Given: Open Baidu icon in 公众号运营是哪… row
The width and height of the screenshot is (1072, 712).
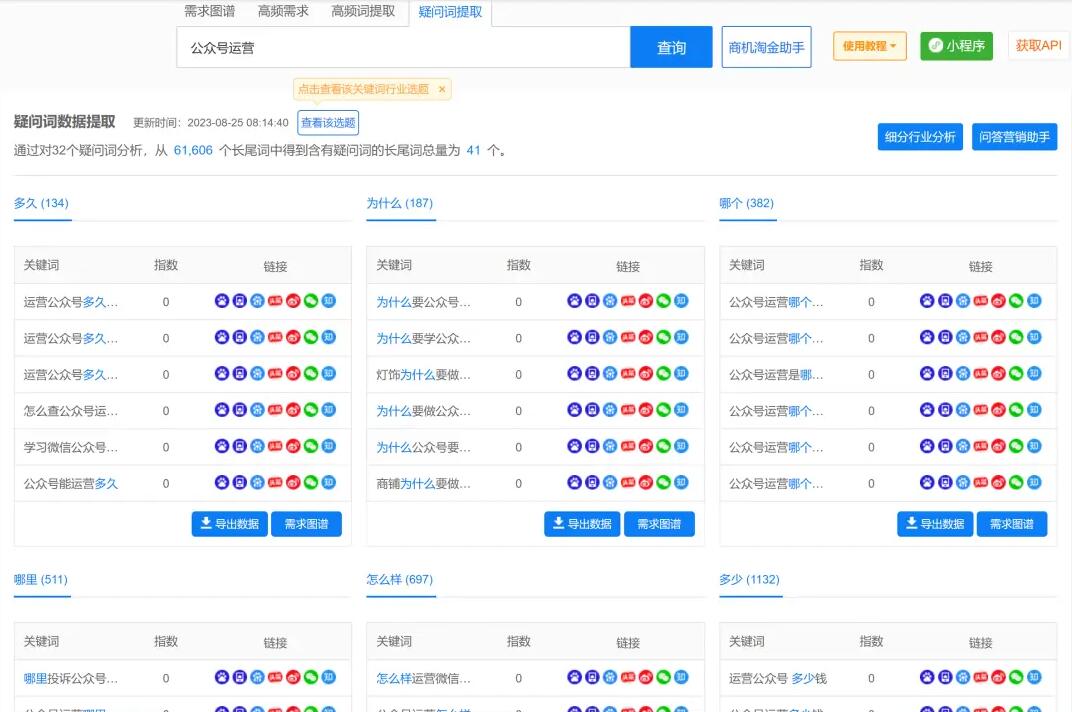Looking at the screenshot, I should pos(927,373).
